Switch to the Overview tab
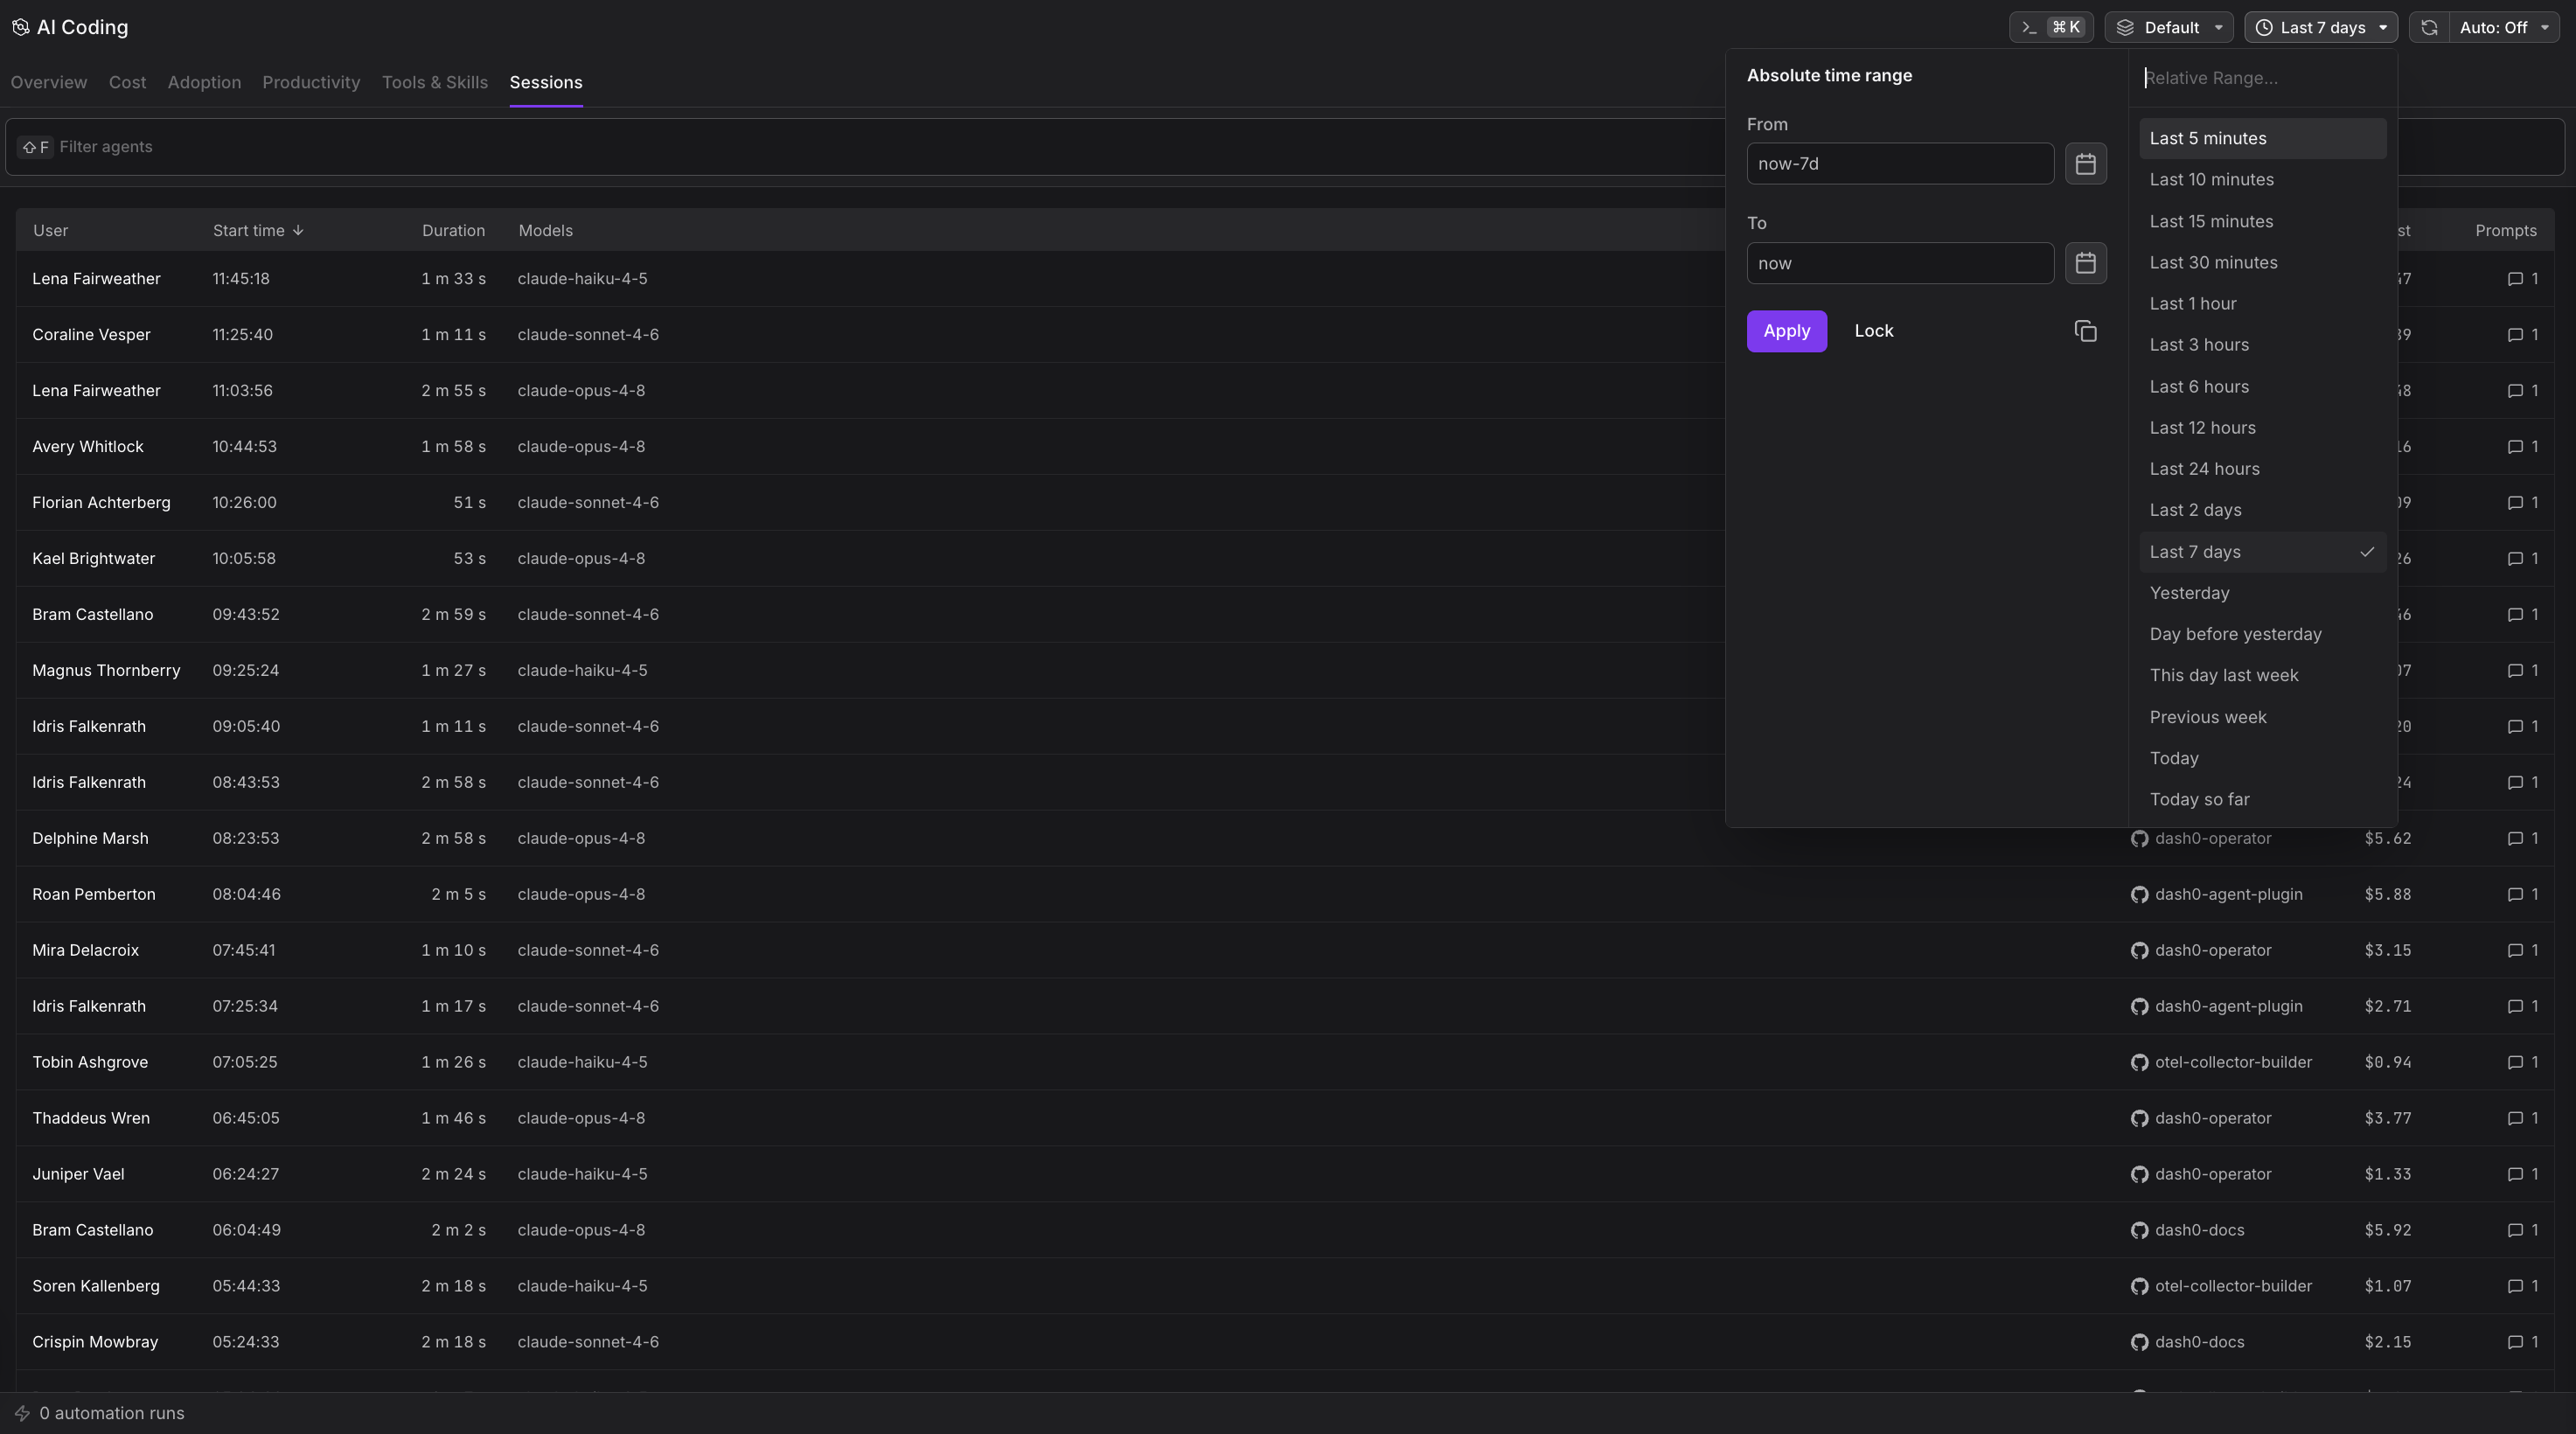This screenshot has height=1434, width=2576. (x=49, y=82)
